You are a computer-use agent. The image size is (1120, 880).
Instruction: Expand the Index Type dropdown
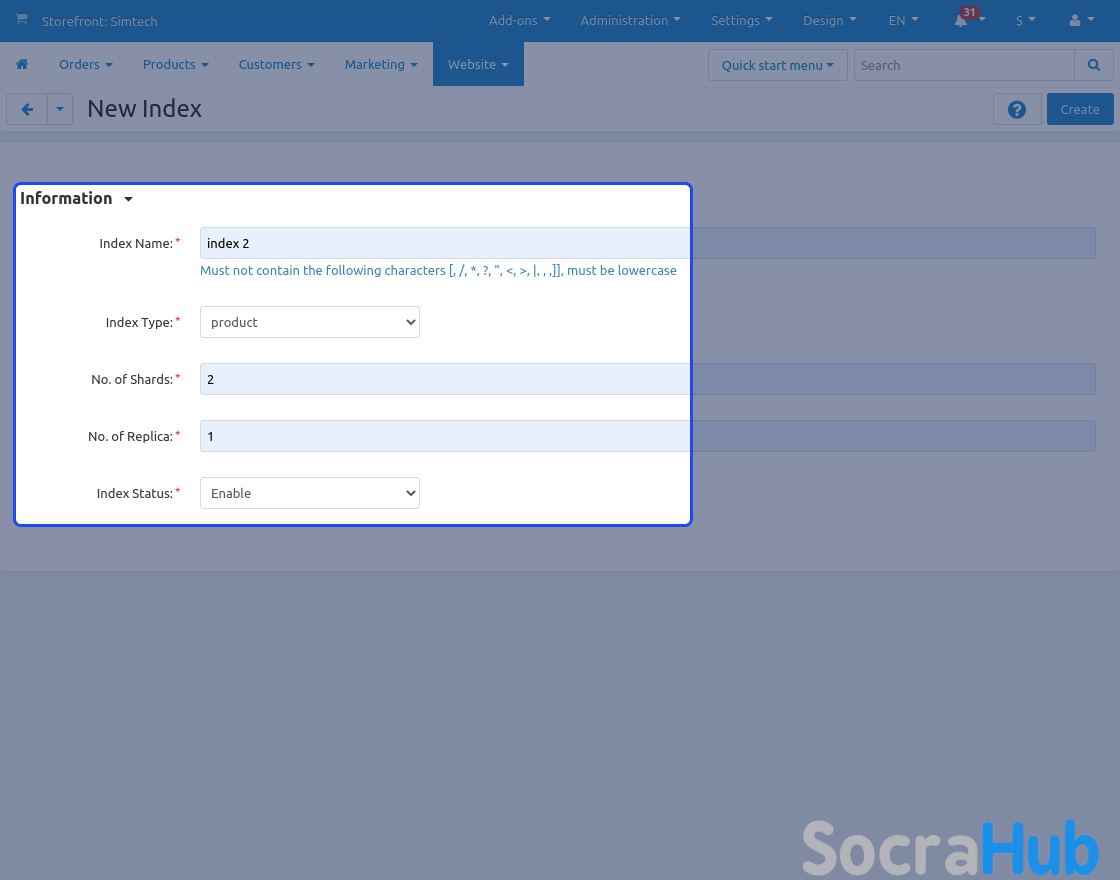[x=310, y=322]
